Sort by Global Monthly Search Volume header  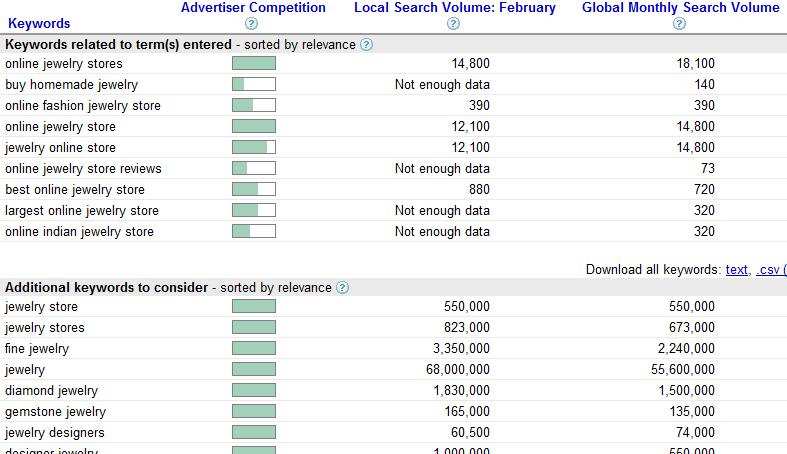680,8
